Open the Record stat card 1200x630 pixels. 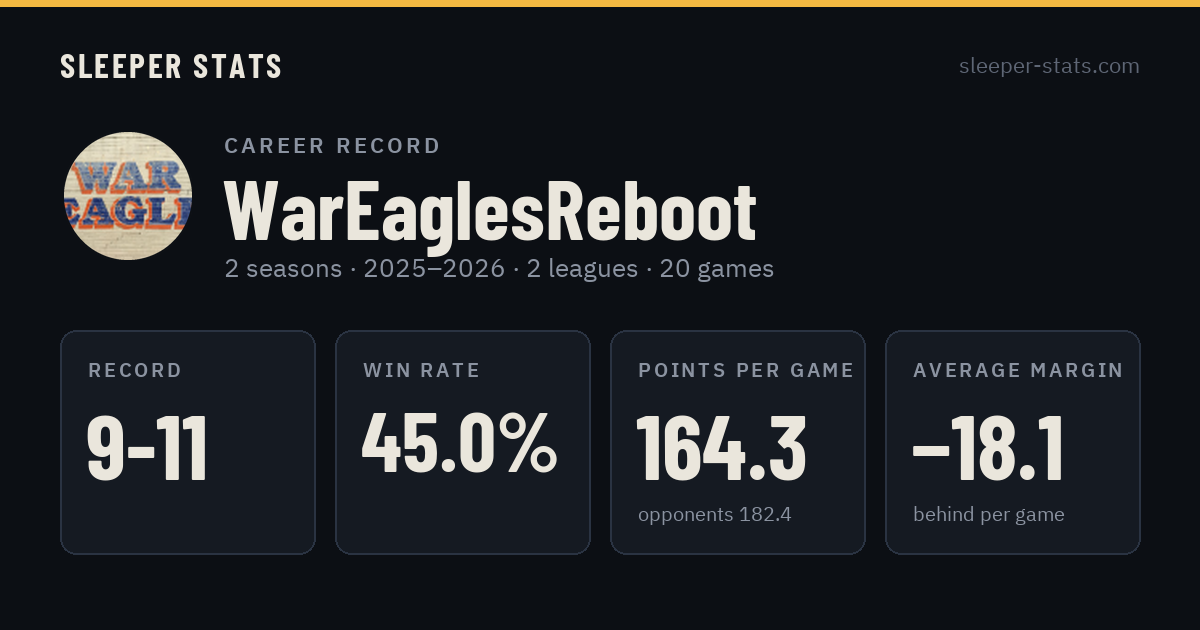(x=188, y=442)
